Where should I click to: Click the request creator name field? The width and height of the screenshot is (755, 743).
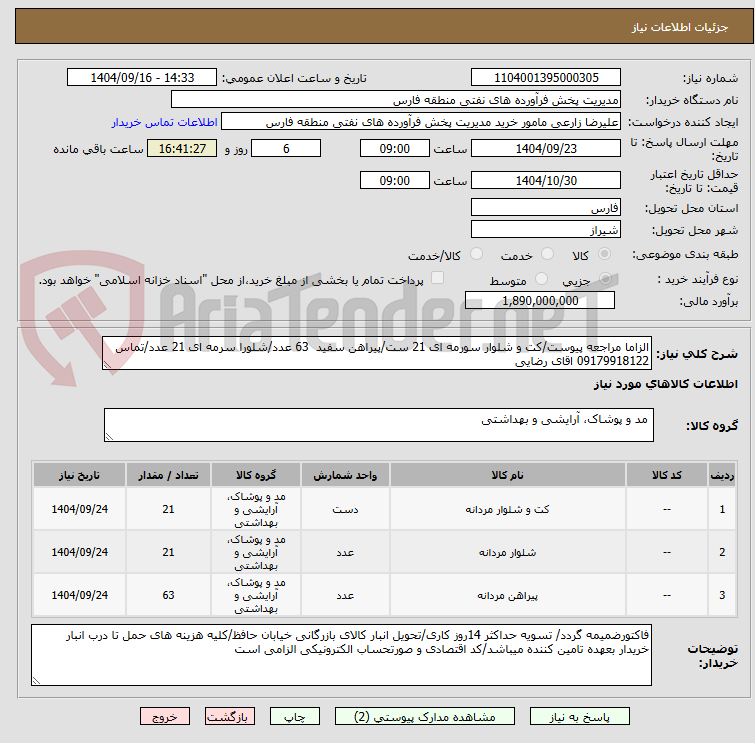[x=421, y=122]
